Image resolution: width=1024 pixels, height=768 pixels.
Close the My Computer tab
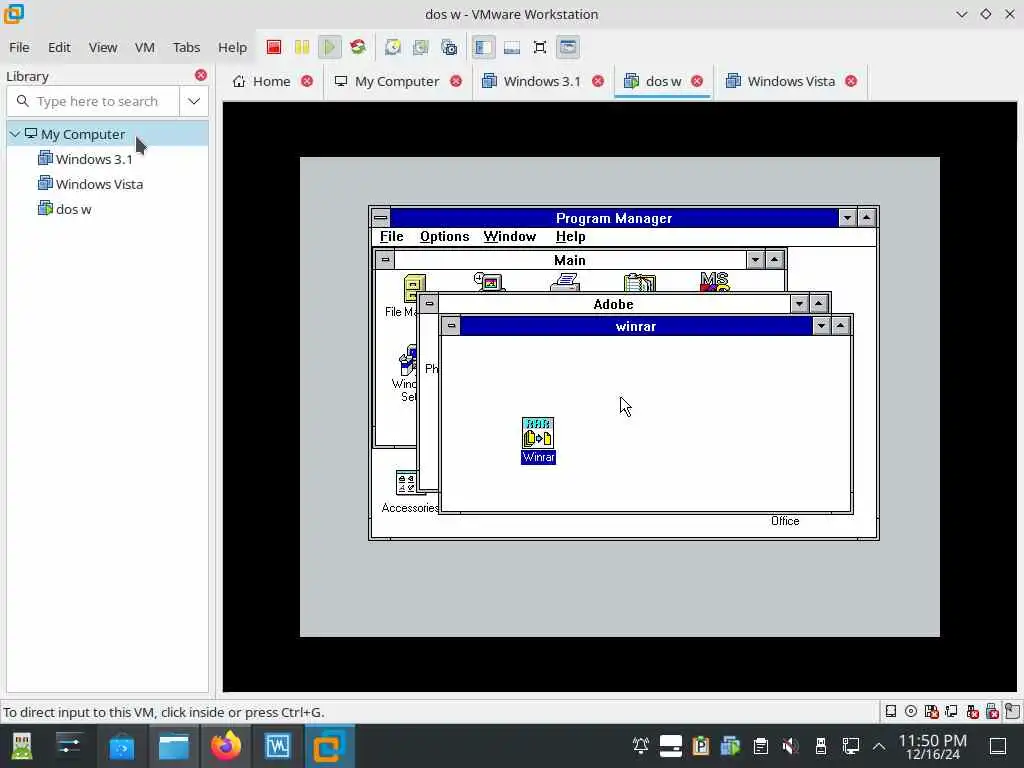click(456, 81)
